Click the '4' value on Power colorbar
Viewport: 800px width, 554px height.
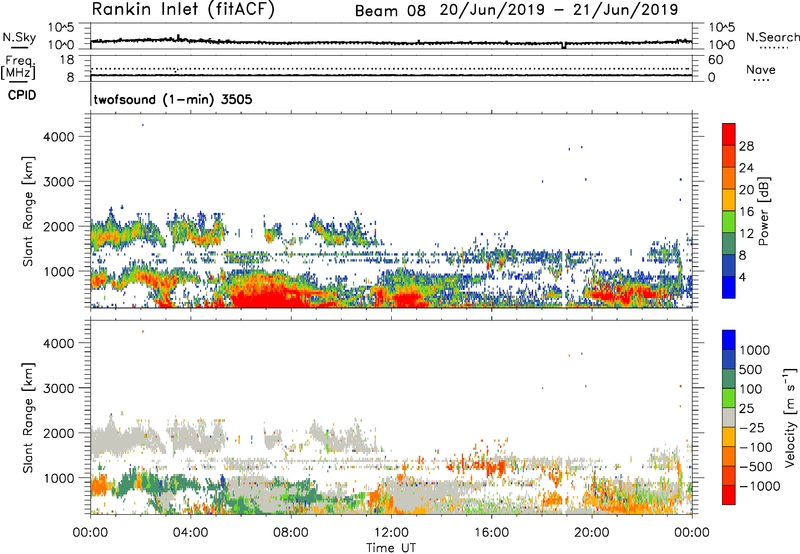coord(743,278)
